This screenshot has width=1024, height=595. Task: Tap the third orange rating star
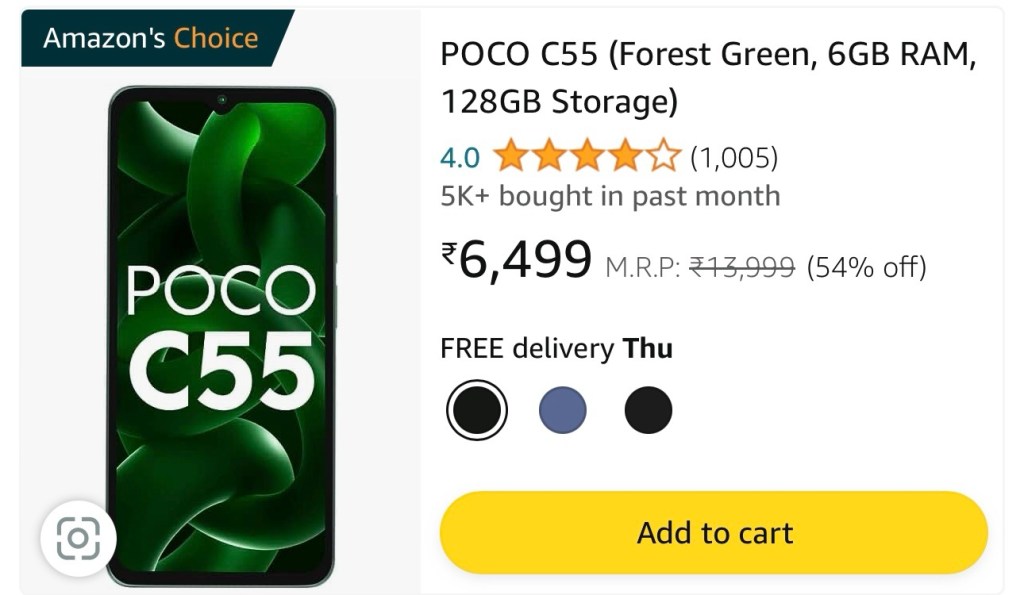(586, 157)
